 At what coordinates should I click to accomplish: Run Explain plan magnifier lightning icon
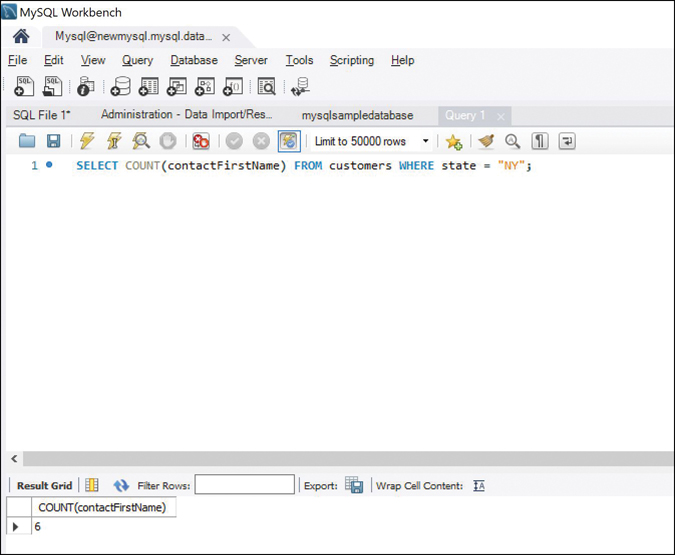coord(141,141)
